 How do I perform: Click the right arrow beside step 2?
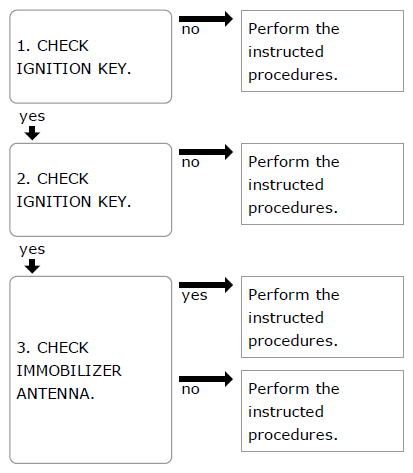(x=206, y=152)
